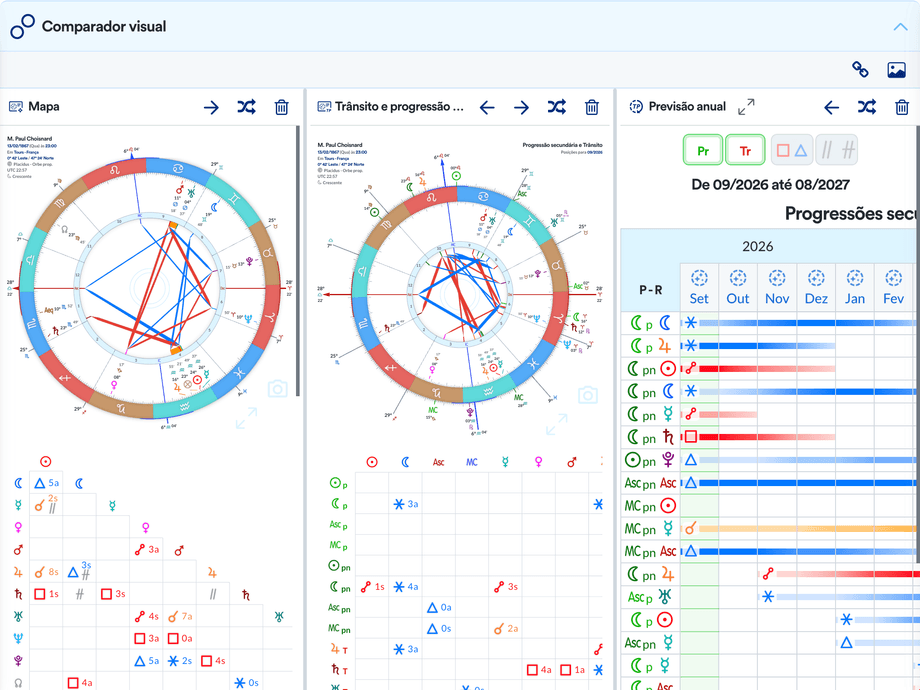Delete the Previsão anual panel

902,107
